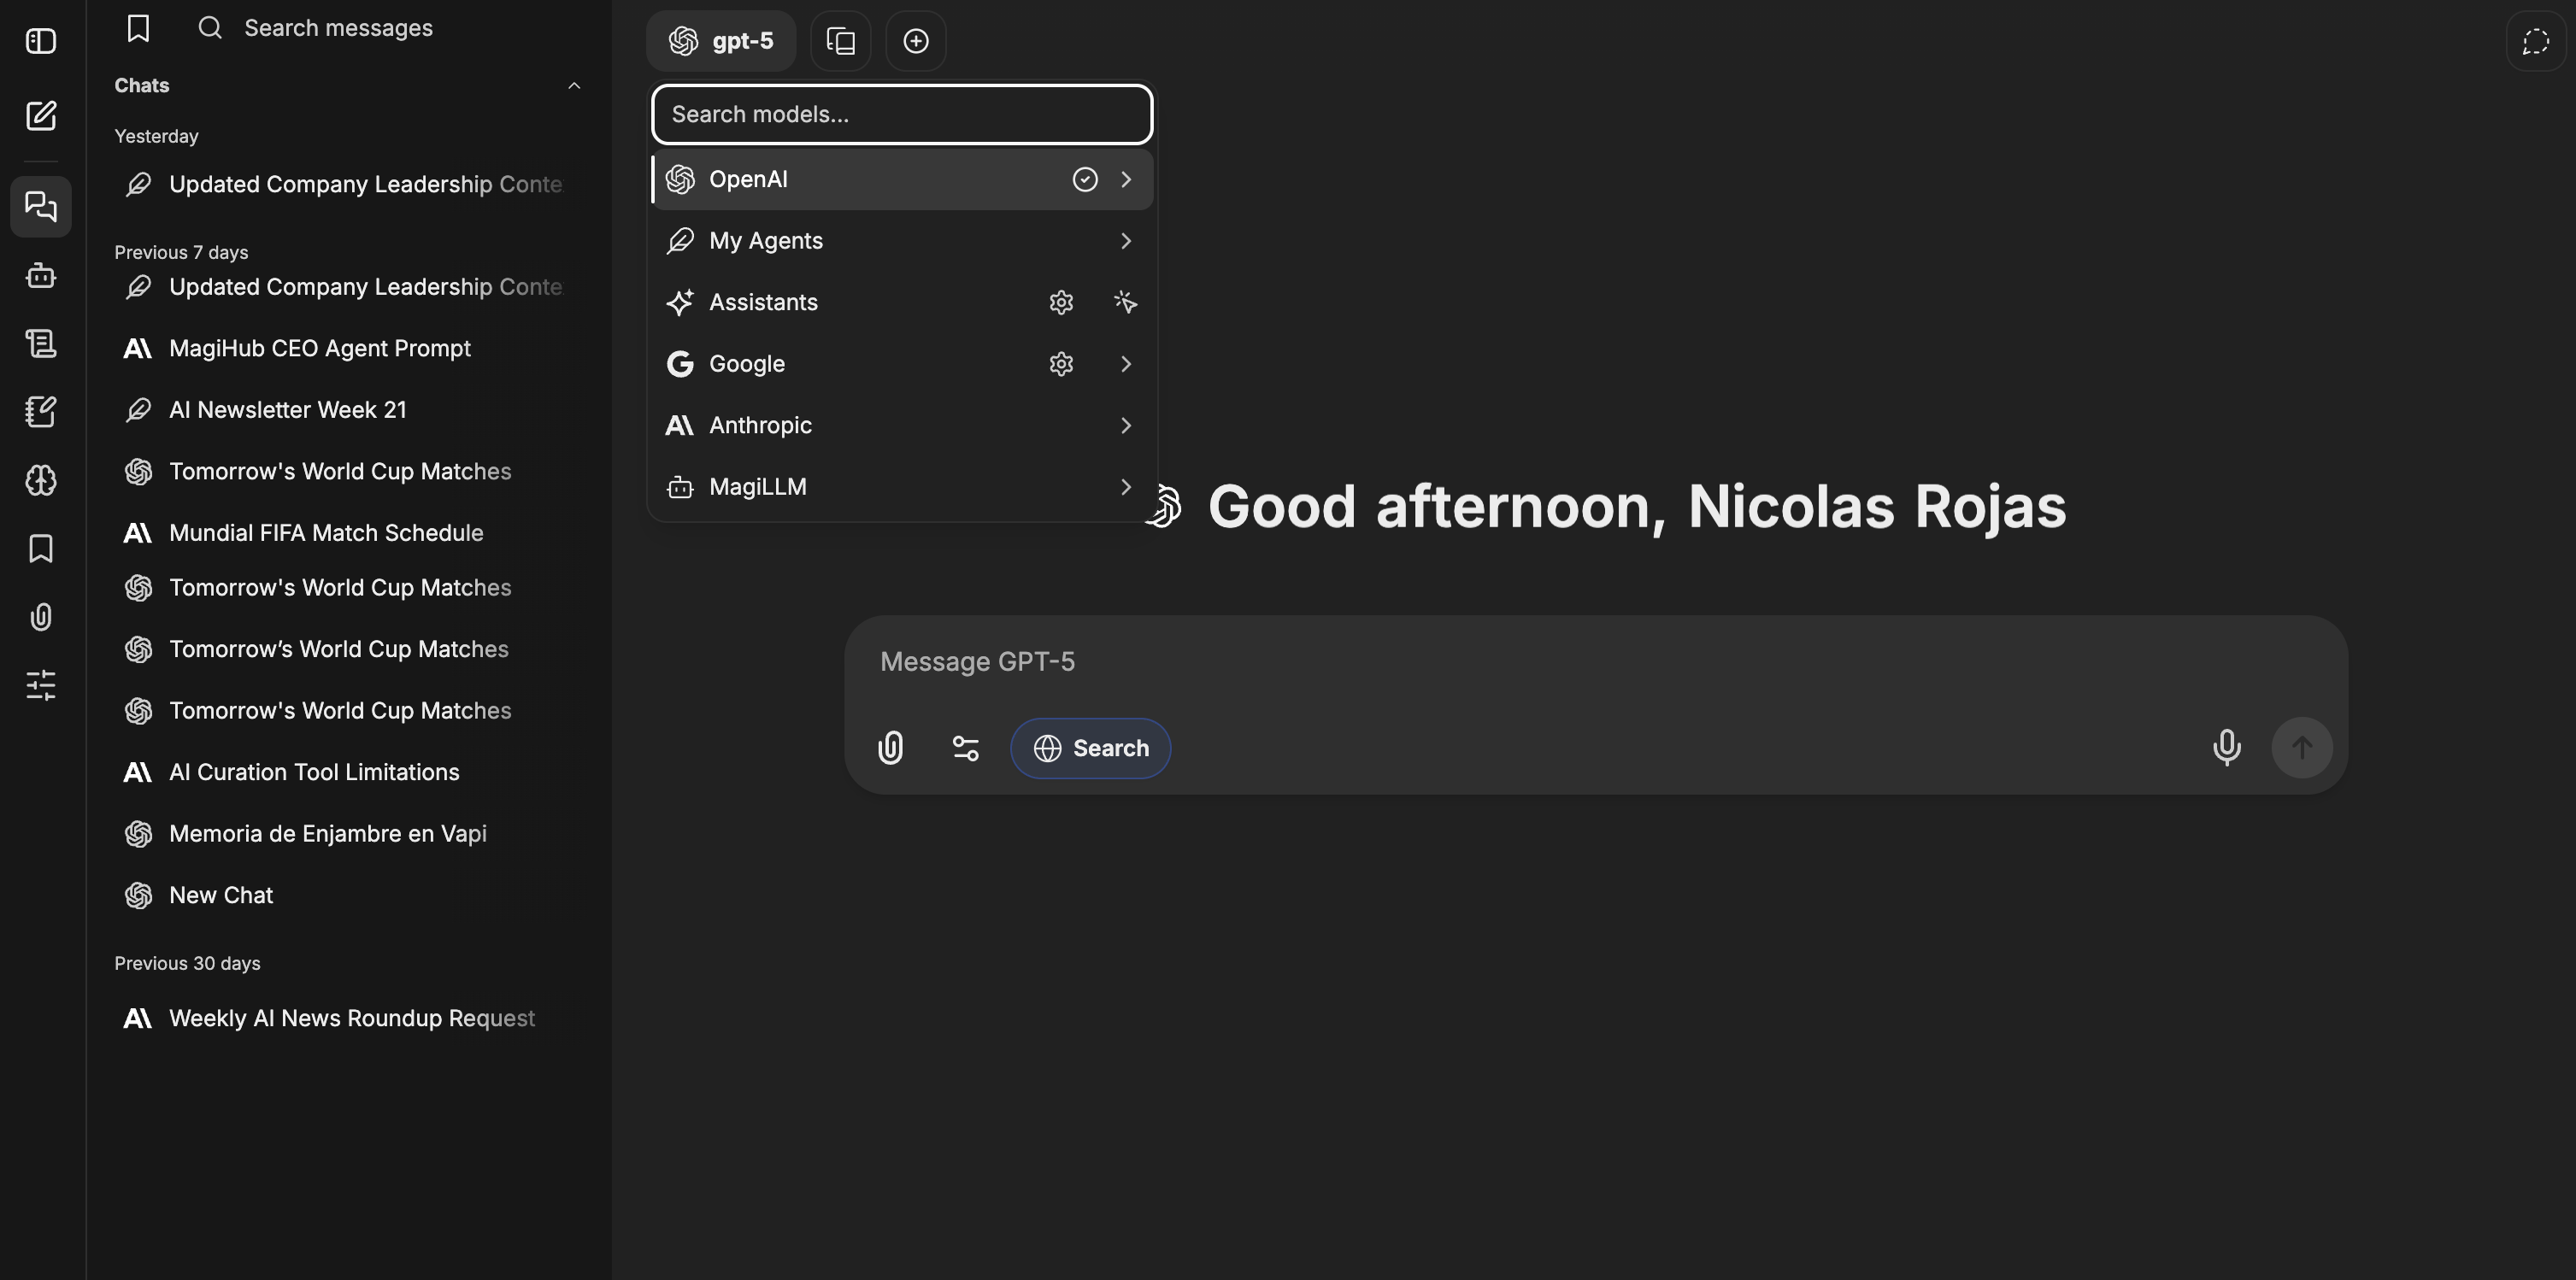Expand the MagiLLM submenu arrow

point(1126,487)
